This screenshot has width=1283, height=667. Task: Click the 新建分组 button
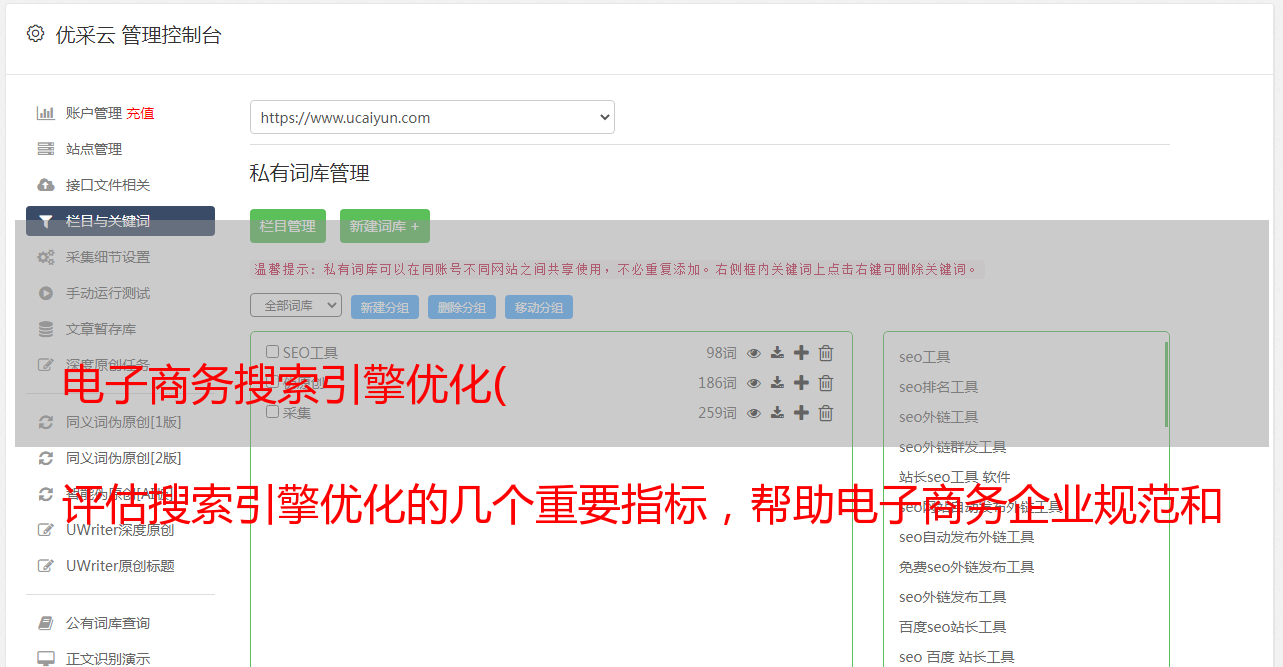click(385, 307)
